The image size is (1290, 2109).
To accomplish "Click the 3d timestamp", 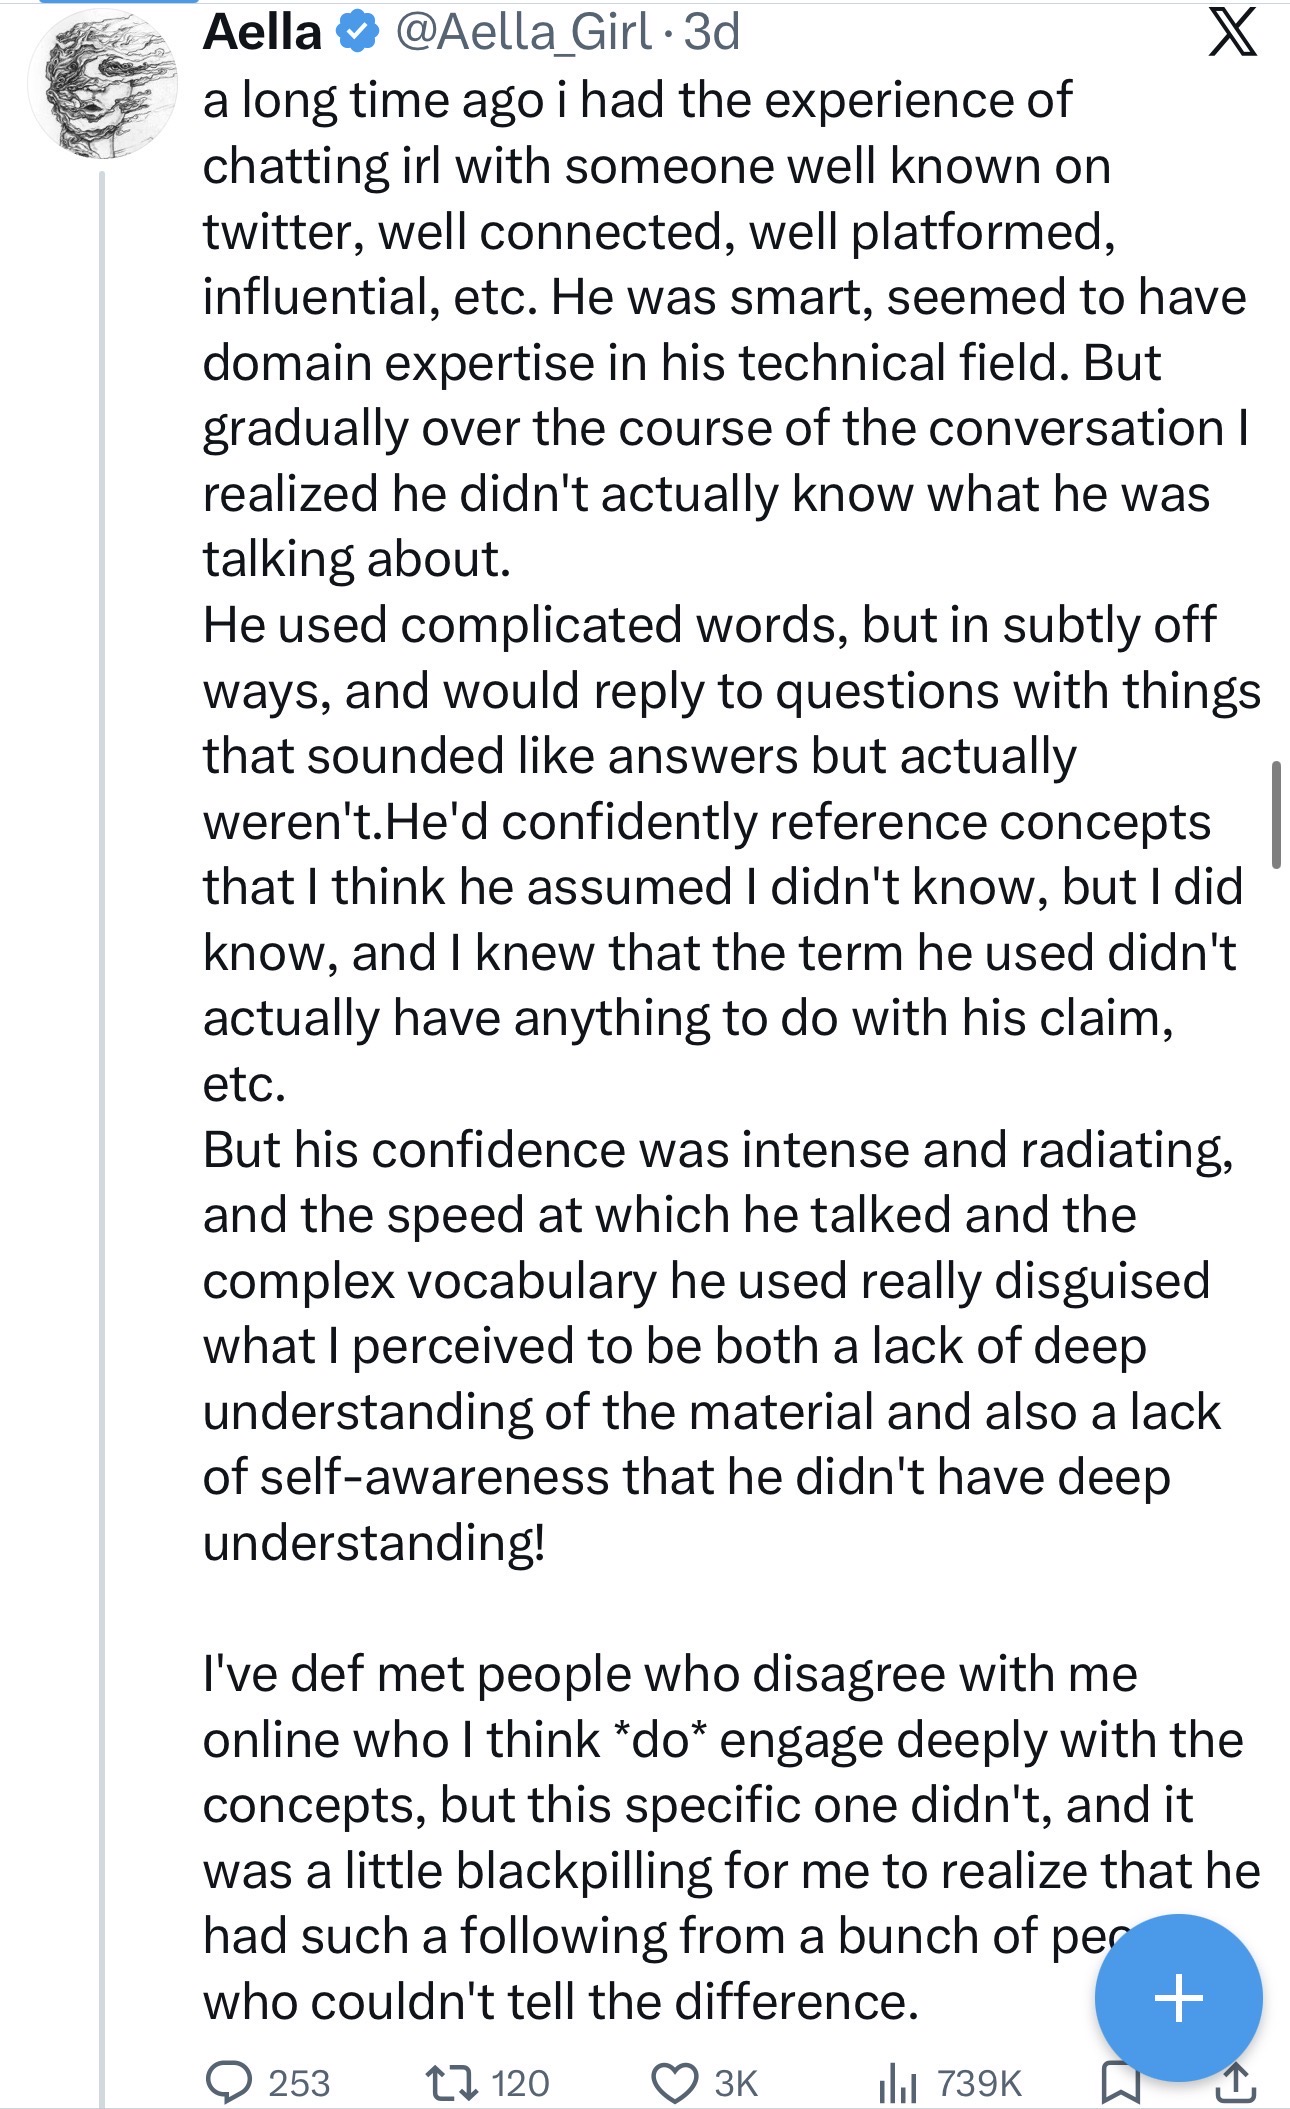I will click(x=712, y=33).
